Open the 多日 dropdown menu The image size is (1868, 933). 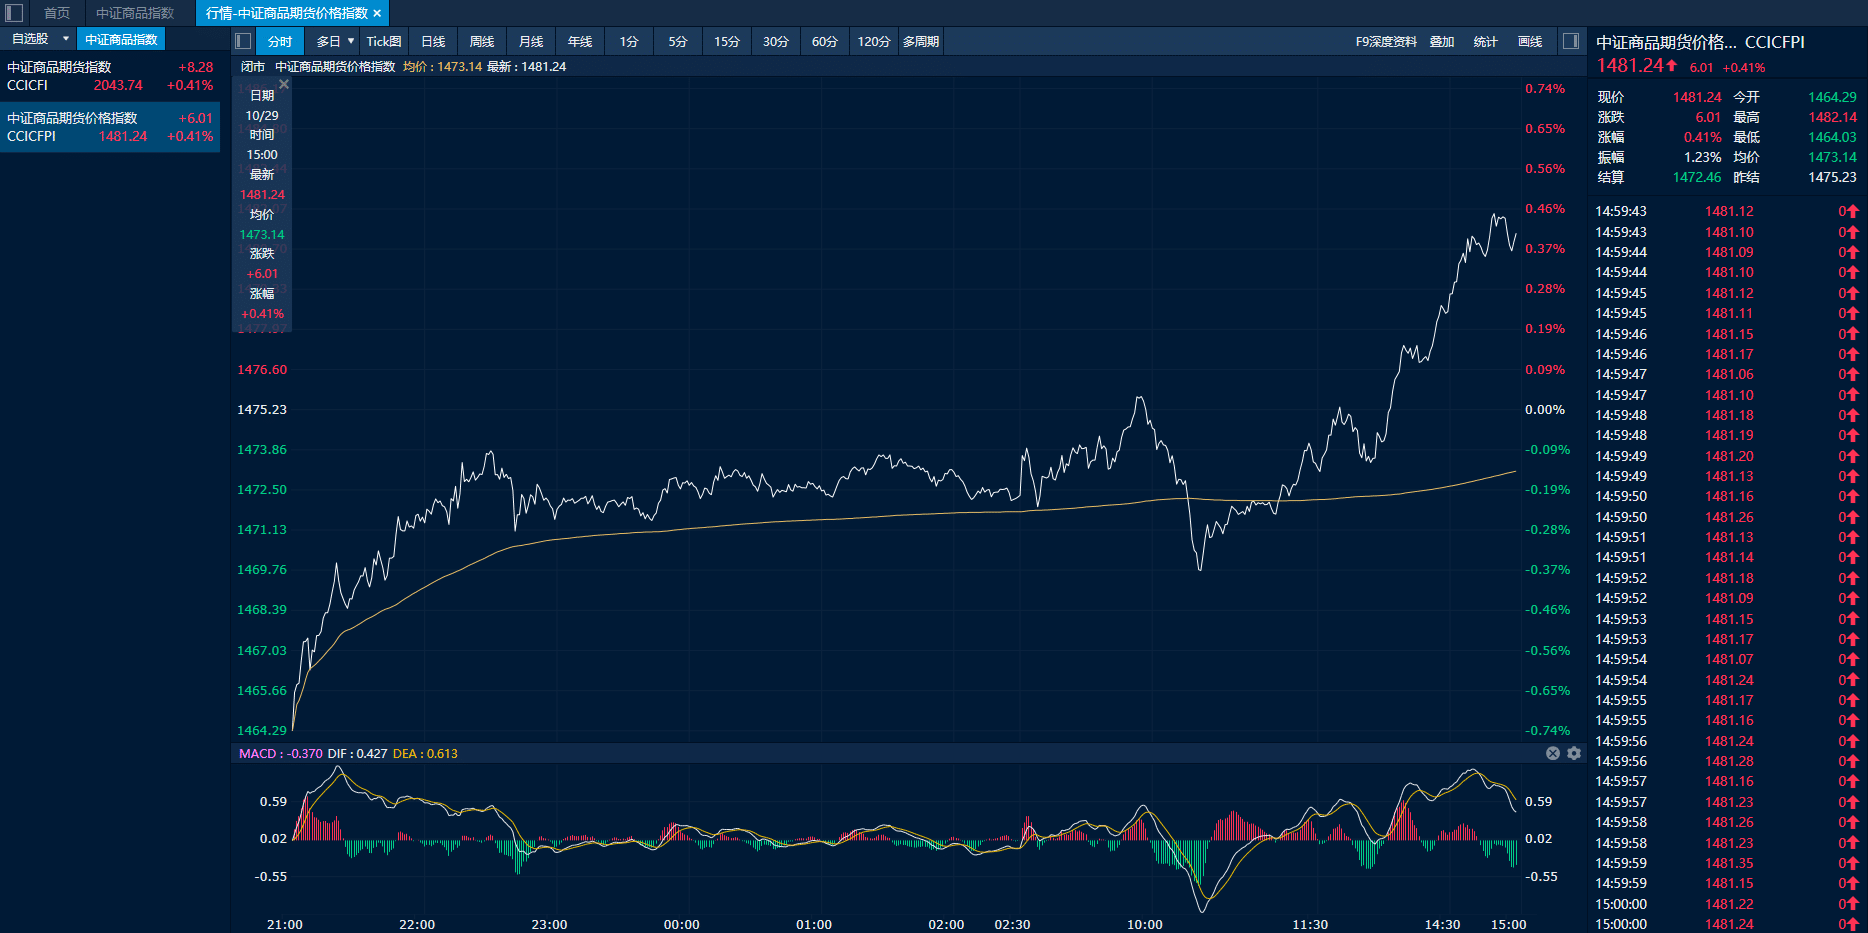point(335,41)
